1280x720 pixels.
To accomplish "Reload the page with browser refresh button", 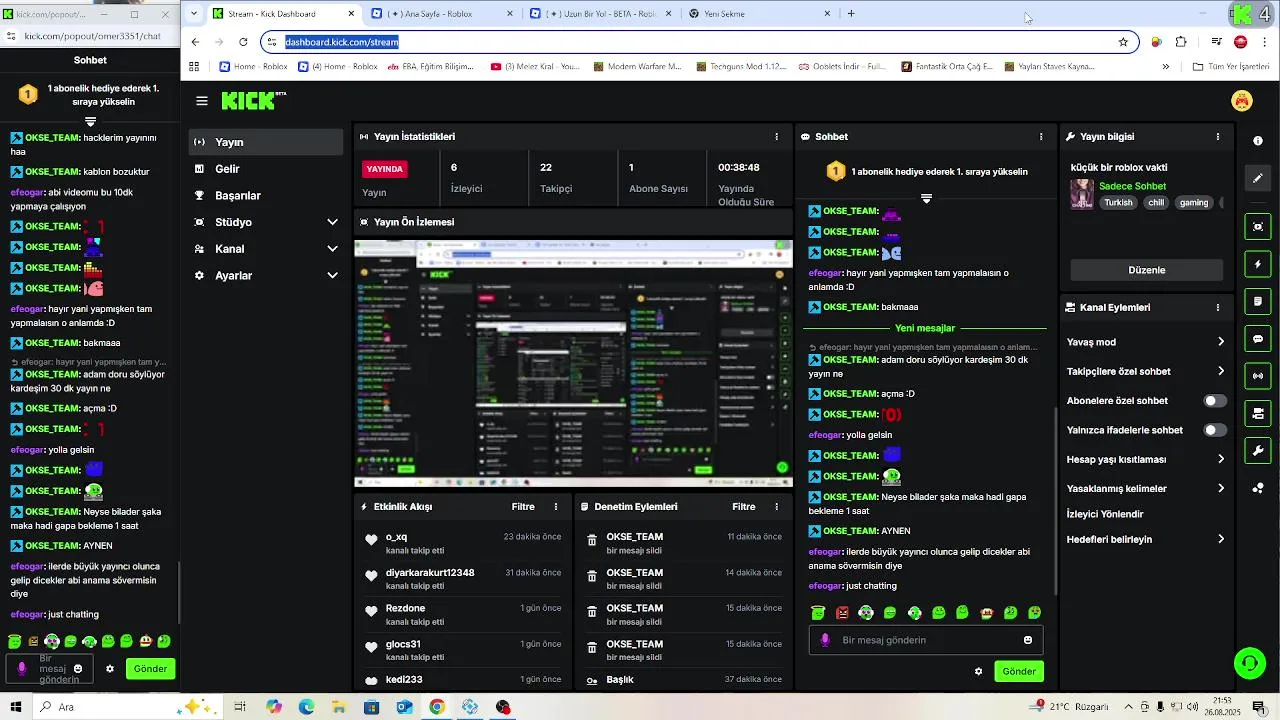I will click(x=243, y=42).
